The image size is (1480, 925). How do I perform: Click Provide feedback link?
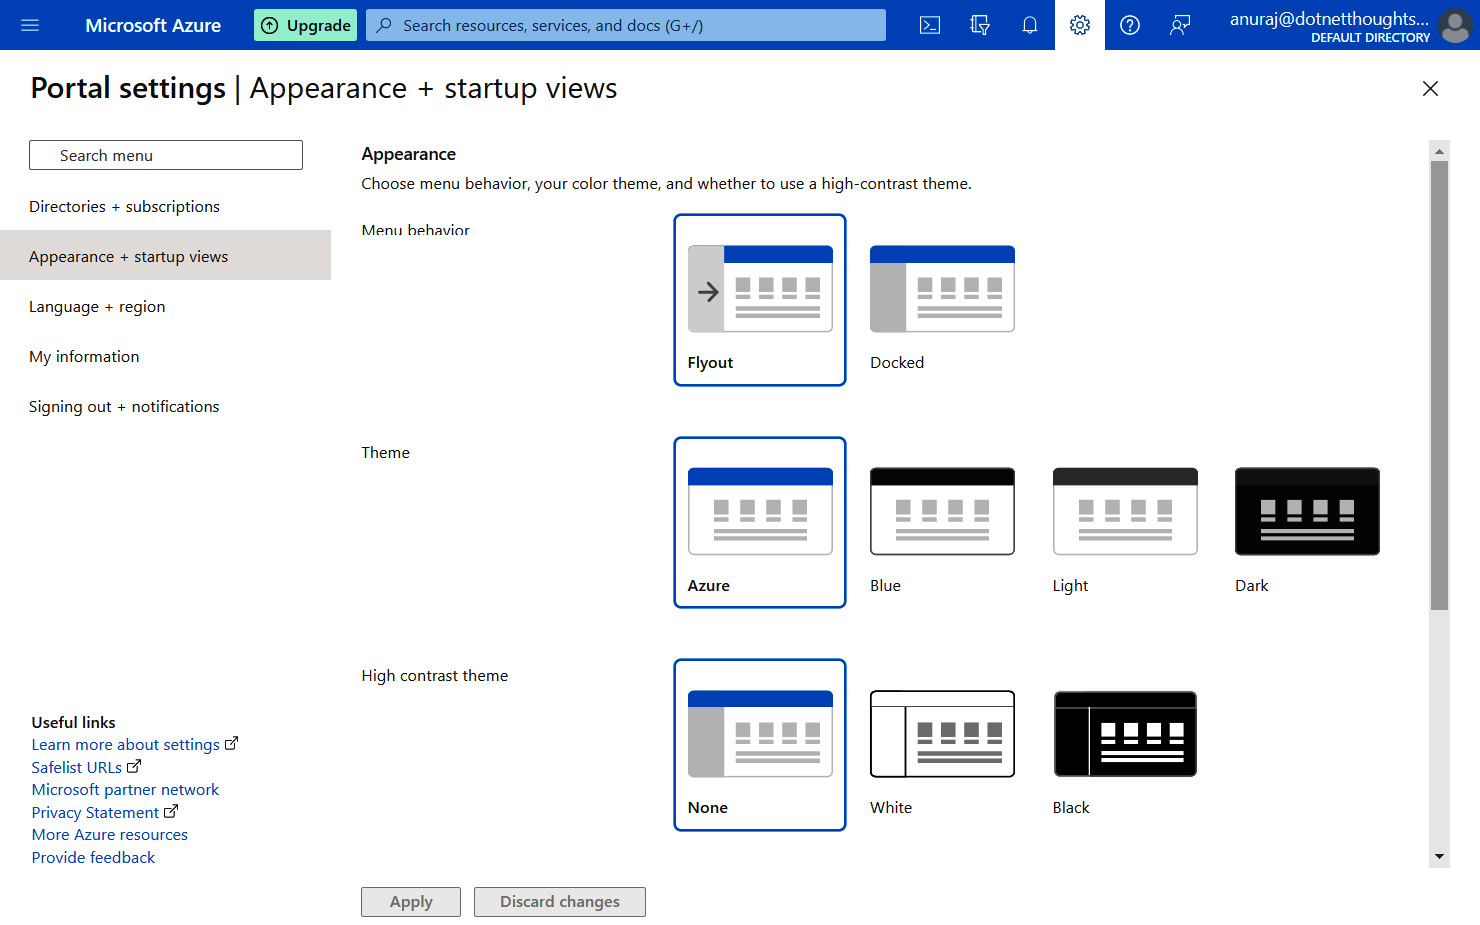93,857
